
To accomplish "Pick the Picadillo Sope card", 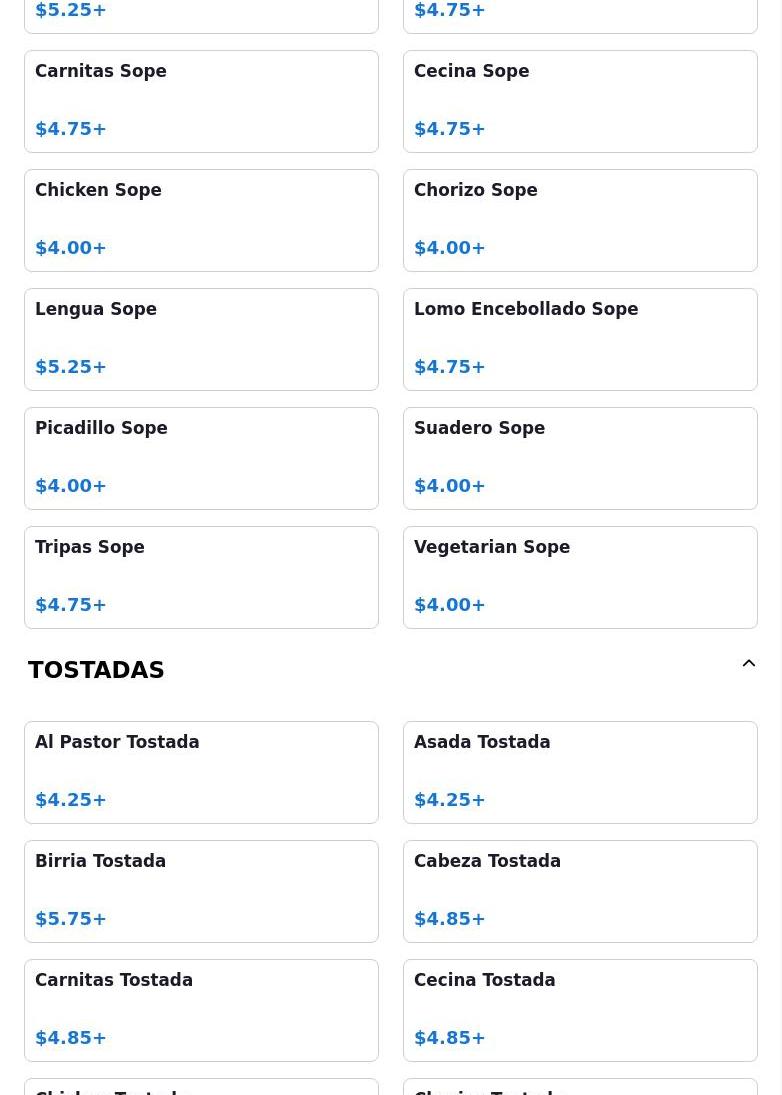I will click(x=201, y=458).
